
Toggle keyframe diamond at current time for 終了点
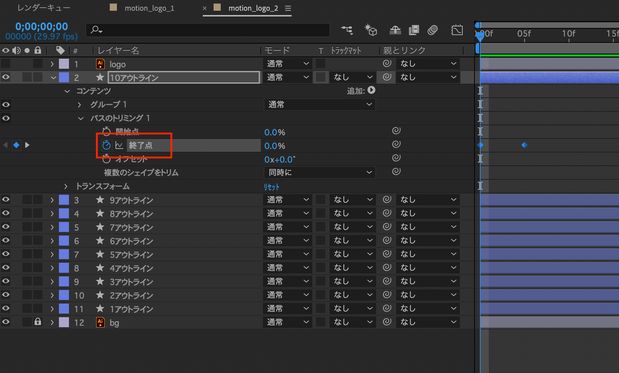point(16,145)
